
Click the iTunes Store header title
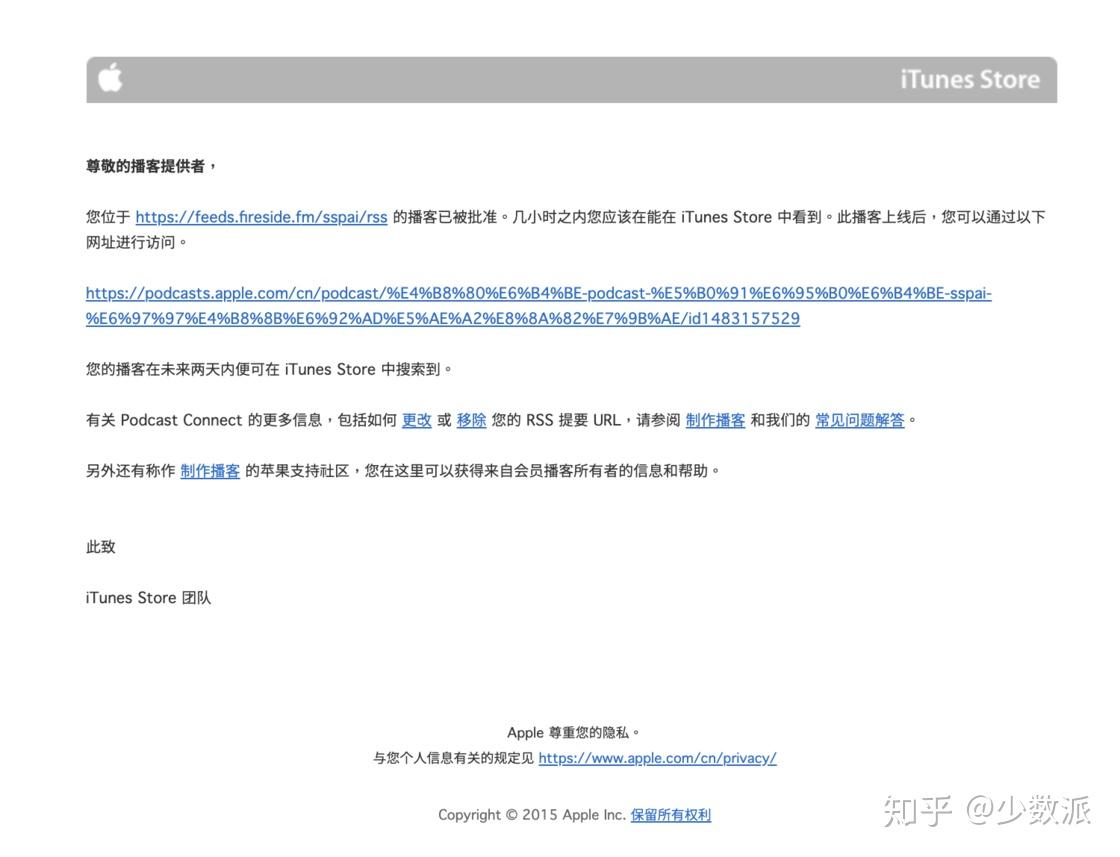pyautogui.click(x=969, y=79)
